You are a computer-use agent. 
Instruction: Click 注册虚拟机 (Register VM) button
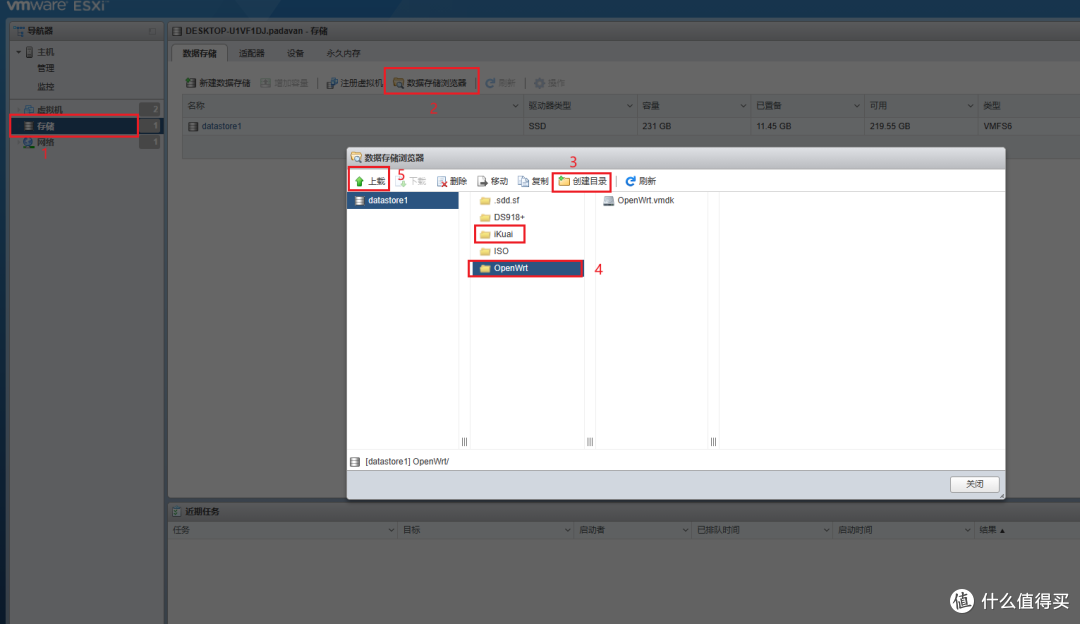pyautogui.click(x=354, y=83)
